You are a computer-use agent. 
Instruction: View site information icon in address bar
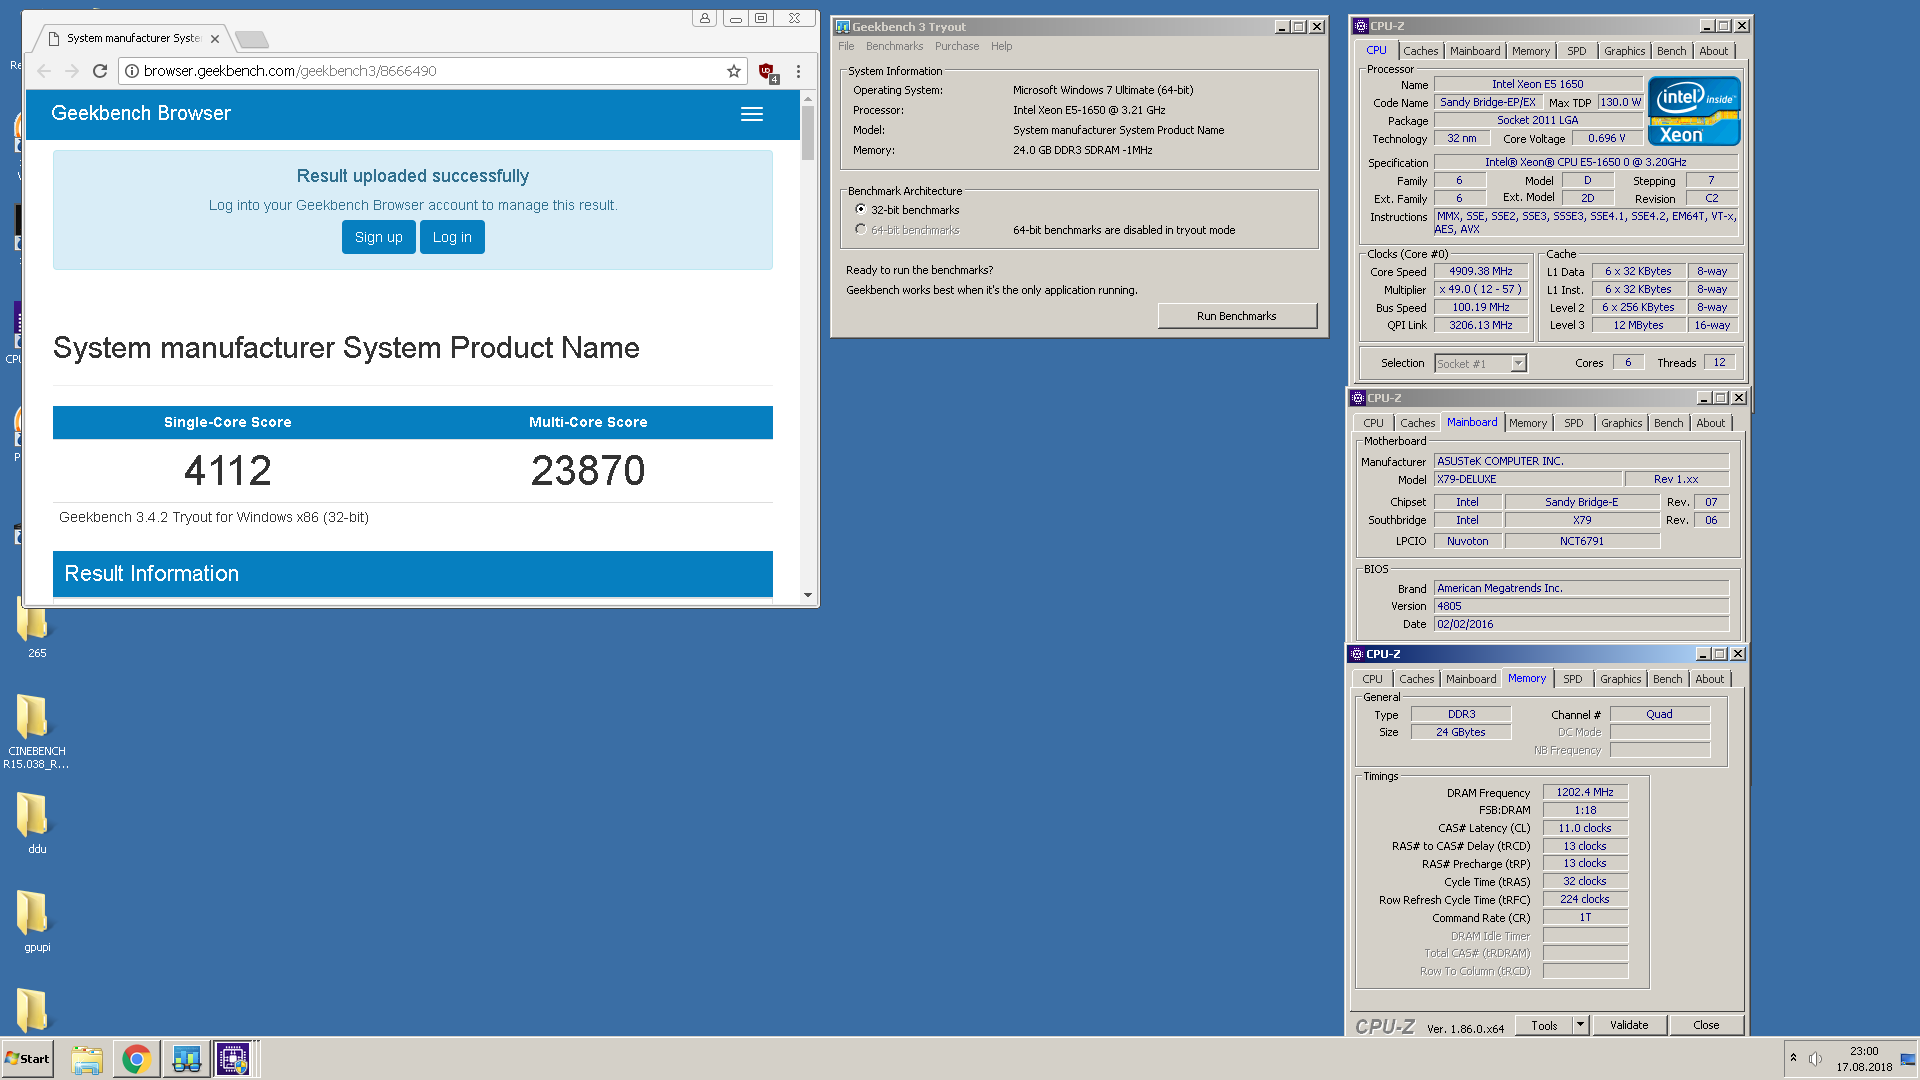pyautogui.click(x=131, y=71)
